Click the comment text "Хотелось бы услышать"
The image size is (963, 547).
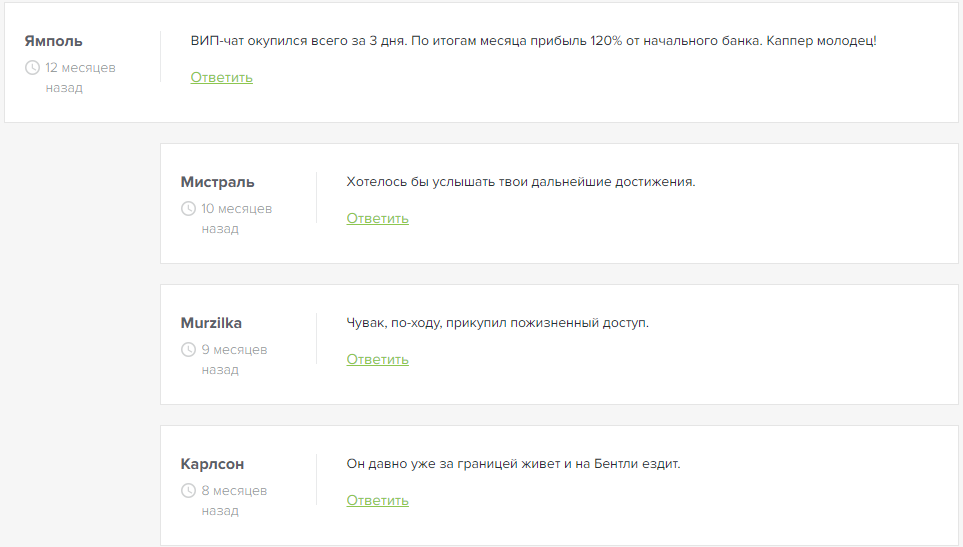point(520,182)
